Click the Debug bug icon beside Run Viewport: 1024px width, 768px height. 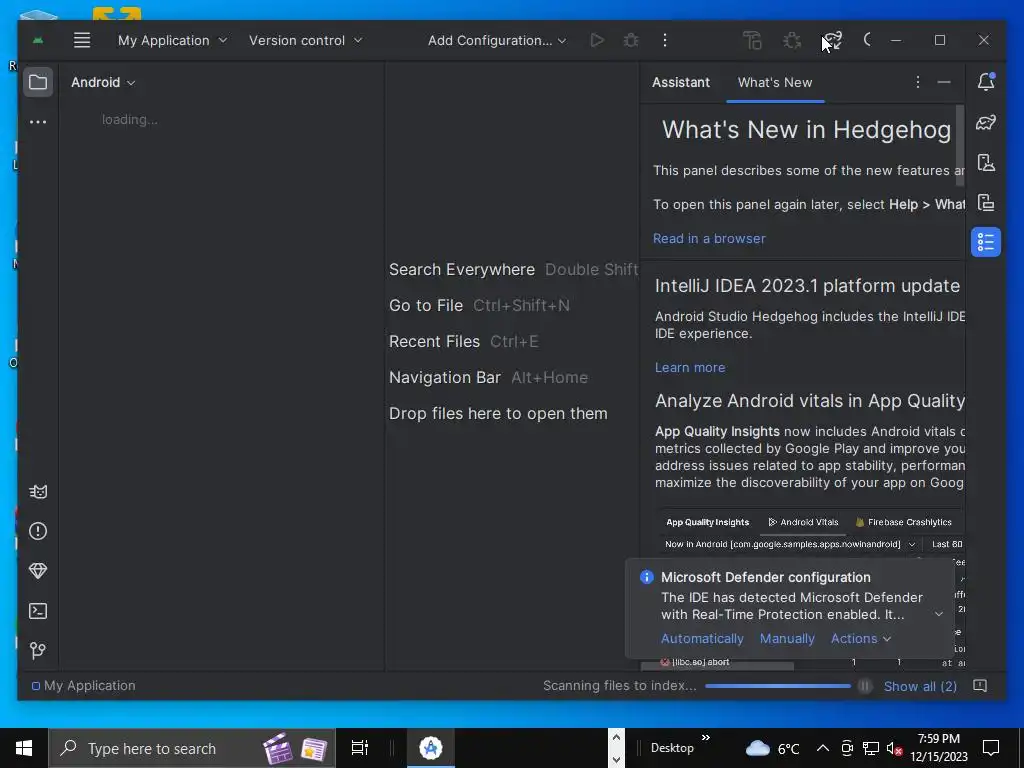(x=631, y=40)
